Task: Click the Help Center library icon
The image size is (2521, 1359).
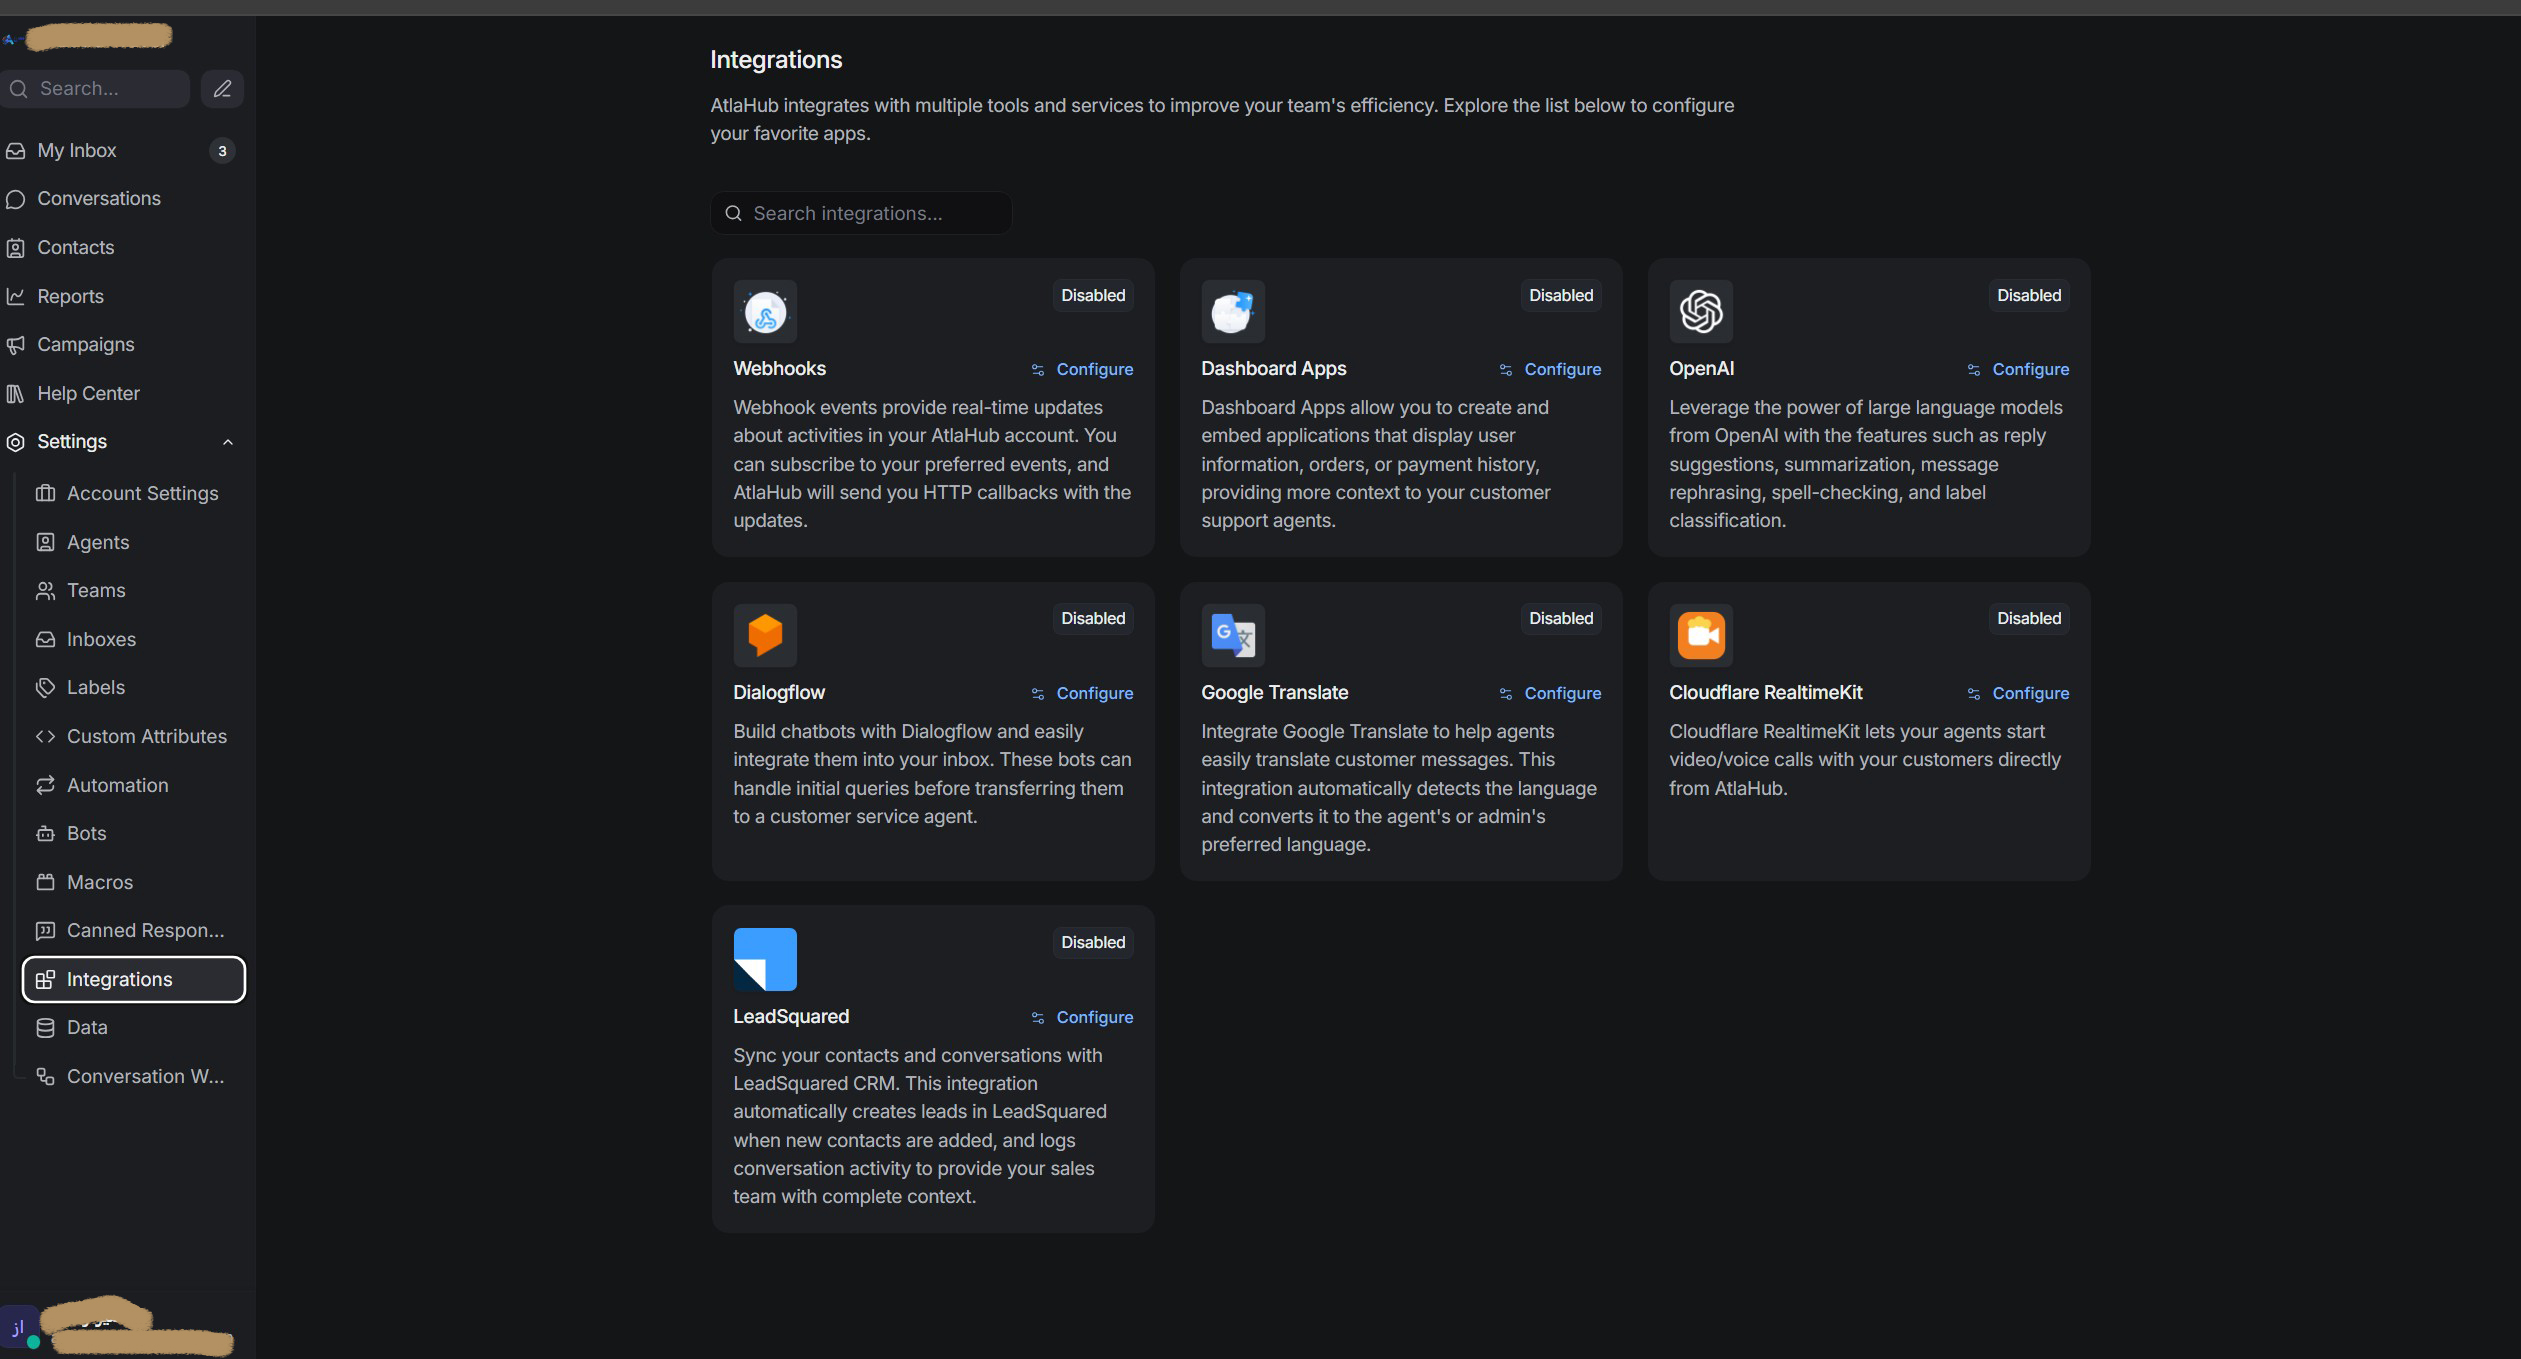Action: (16, 394)
